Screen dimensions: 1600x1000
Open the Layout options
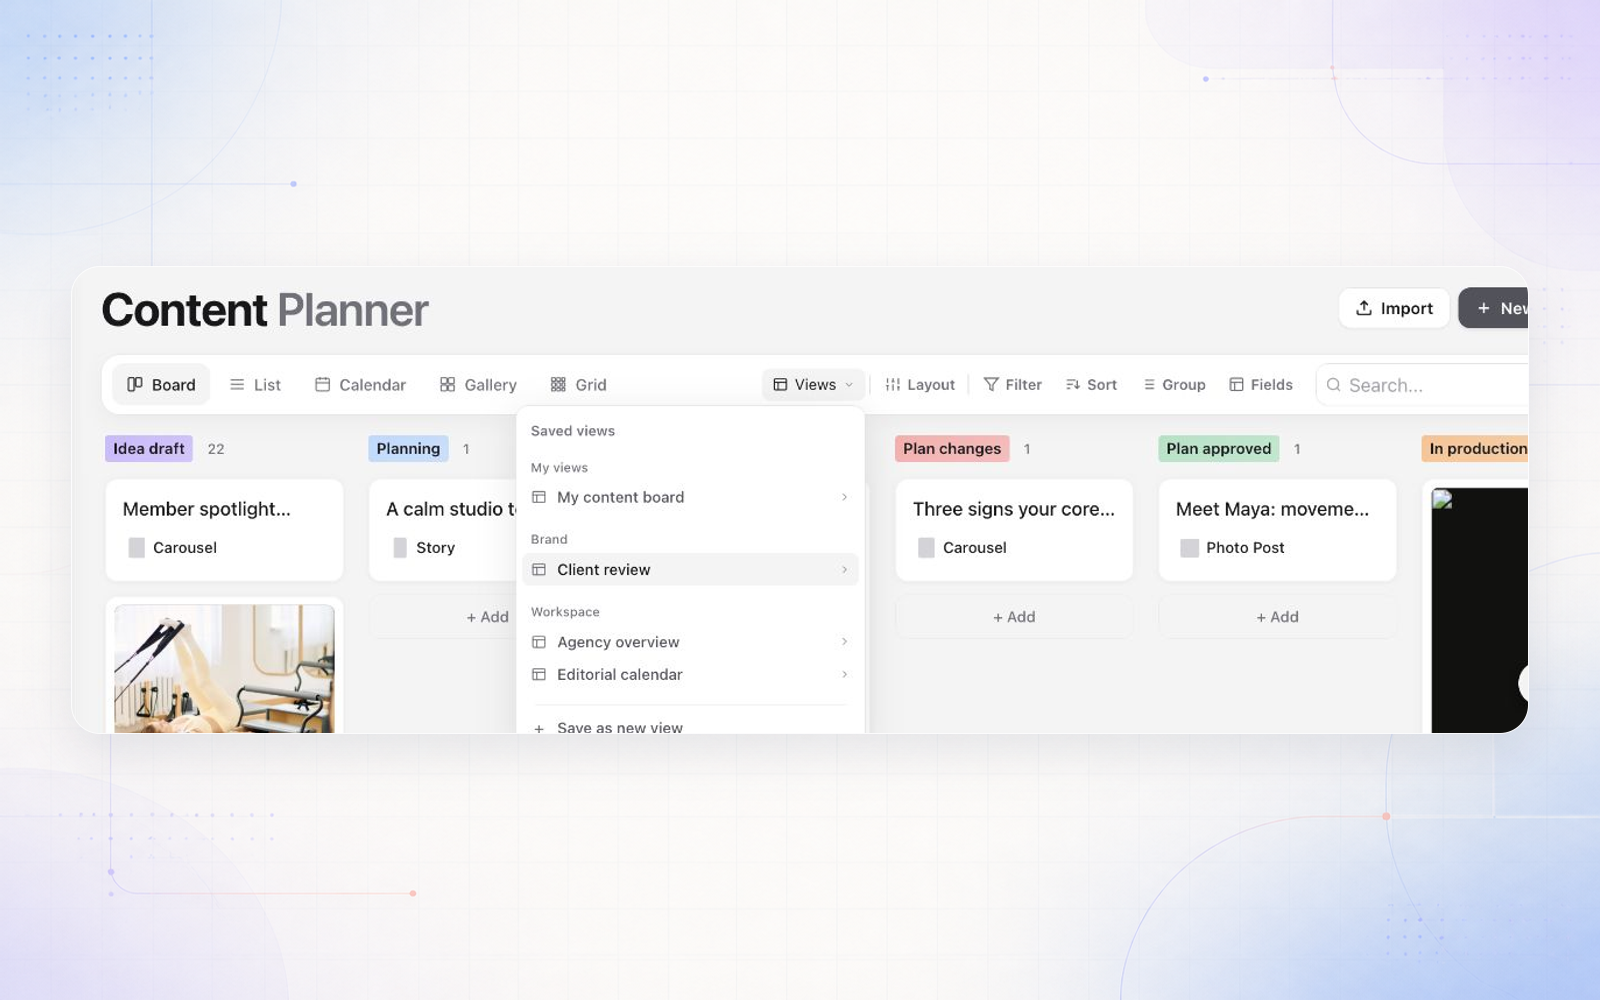pos(920,385)
